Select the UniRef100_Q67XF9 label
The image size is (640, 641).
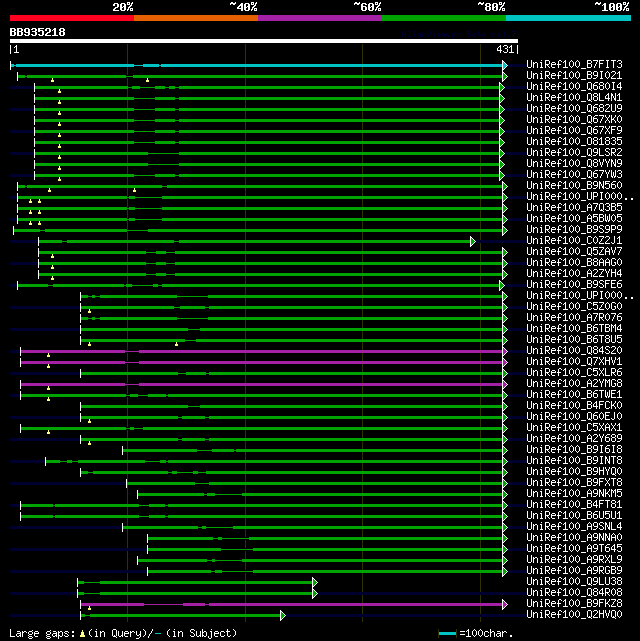pos(574,130)
